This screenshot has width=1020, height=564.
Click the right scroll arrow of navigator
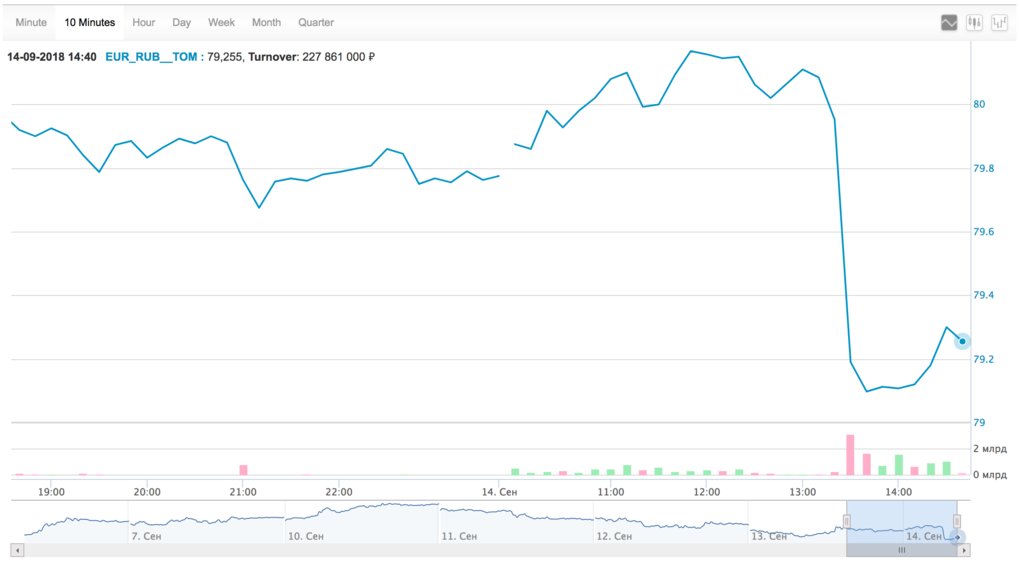pyautogui.click(x=964, y=550)
